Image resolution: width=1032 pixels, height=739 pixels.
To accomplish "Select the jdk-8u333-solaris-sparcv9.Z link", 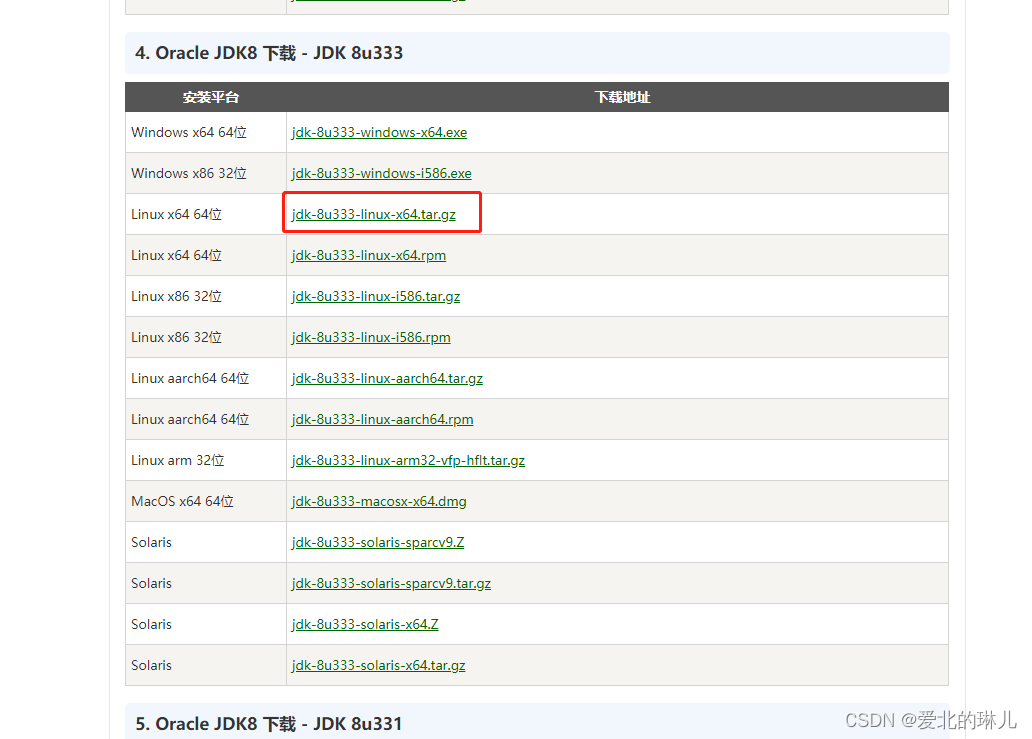I will [x=378, y=542].
